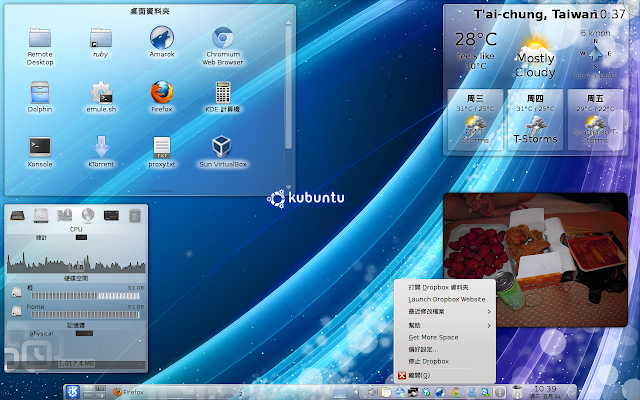This screenshot has width=640, height=400.
Task: Open the 周四 T-Storms forecast card
Action: tap(535, 120)
